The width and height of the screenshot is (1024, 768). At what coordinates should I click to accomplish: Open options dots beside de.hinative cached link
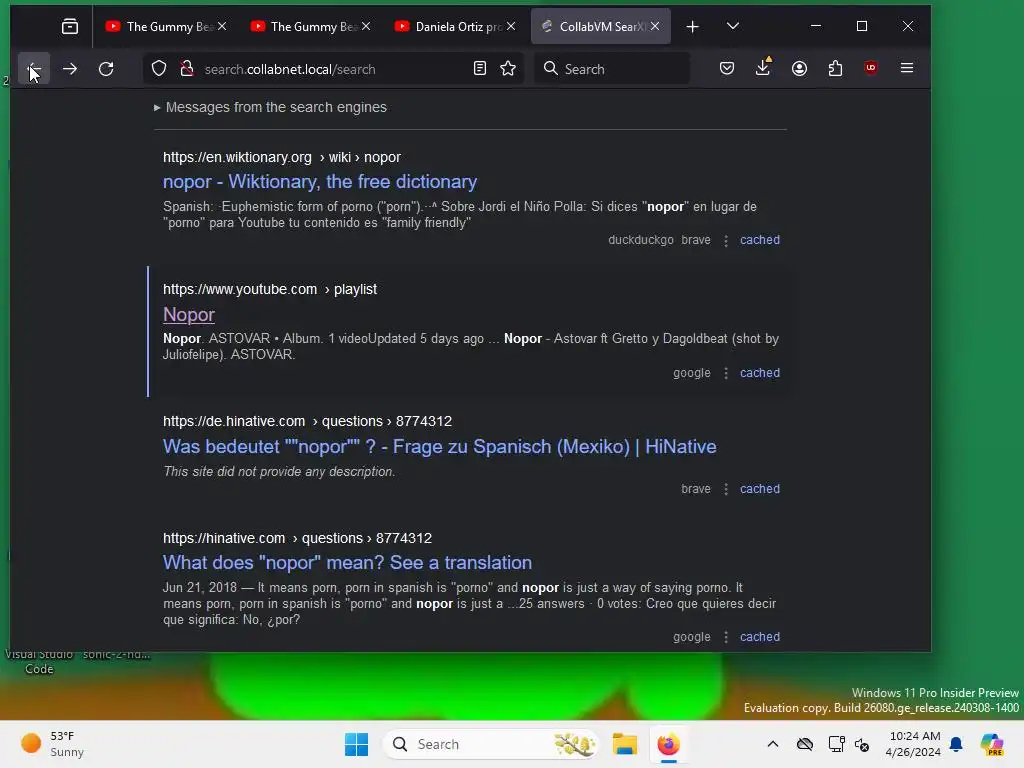[x=726, y=489]
